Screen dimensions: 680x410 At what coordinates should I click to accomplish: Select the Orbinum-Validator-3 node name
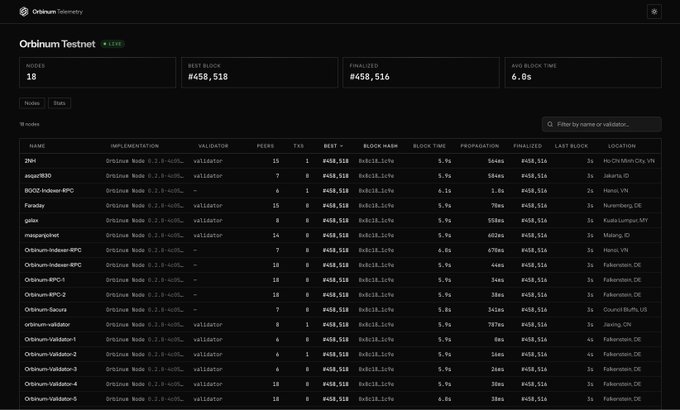click(x=51, y=369)
